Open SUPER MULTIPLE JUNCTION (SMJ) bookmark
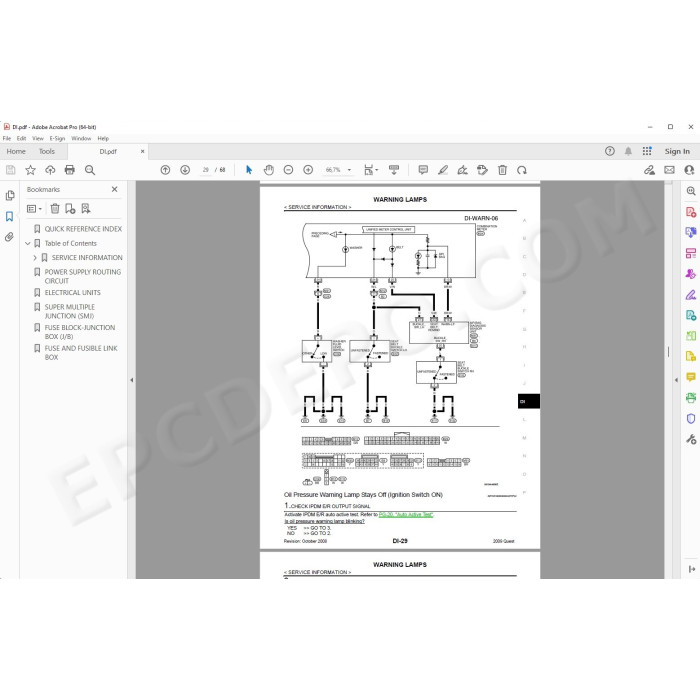Image resolution: width=700 pixels, height=700 pixels. pyautogui.click(x=70, y=311)
